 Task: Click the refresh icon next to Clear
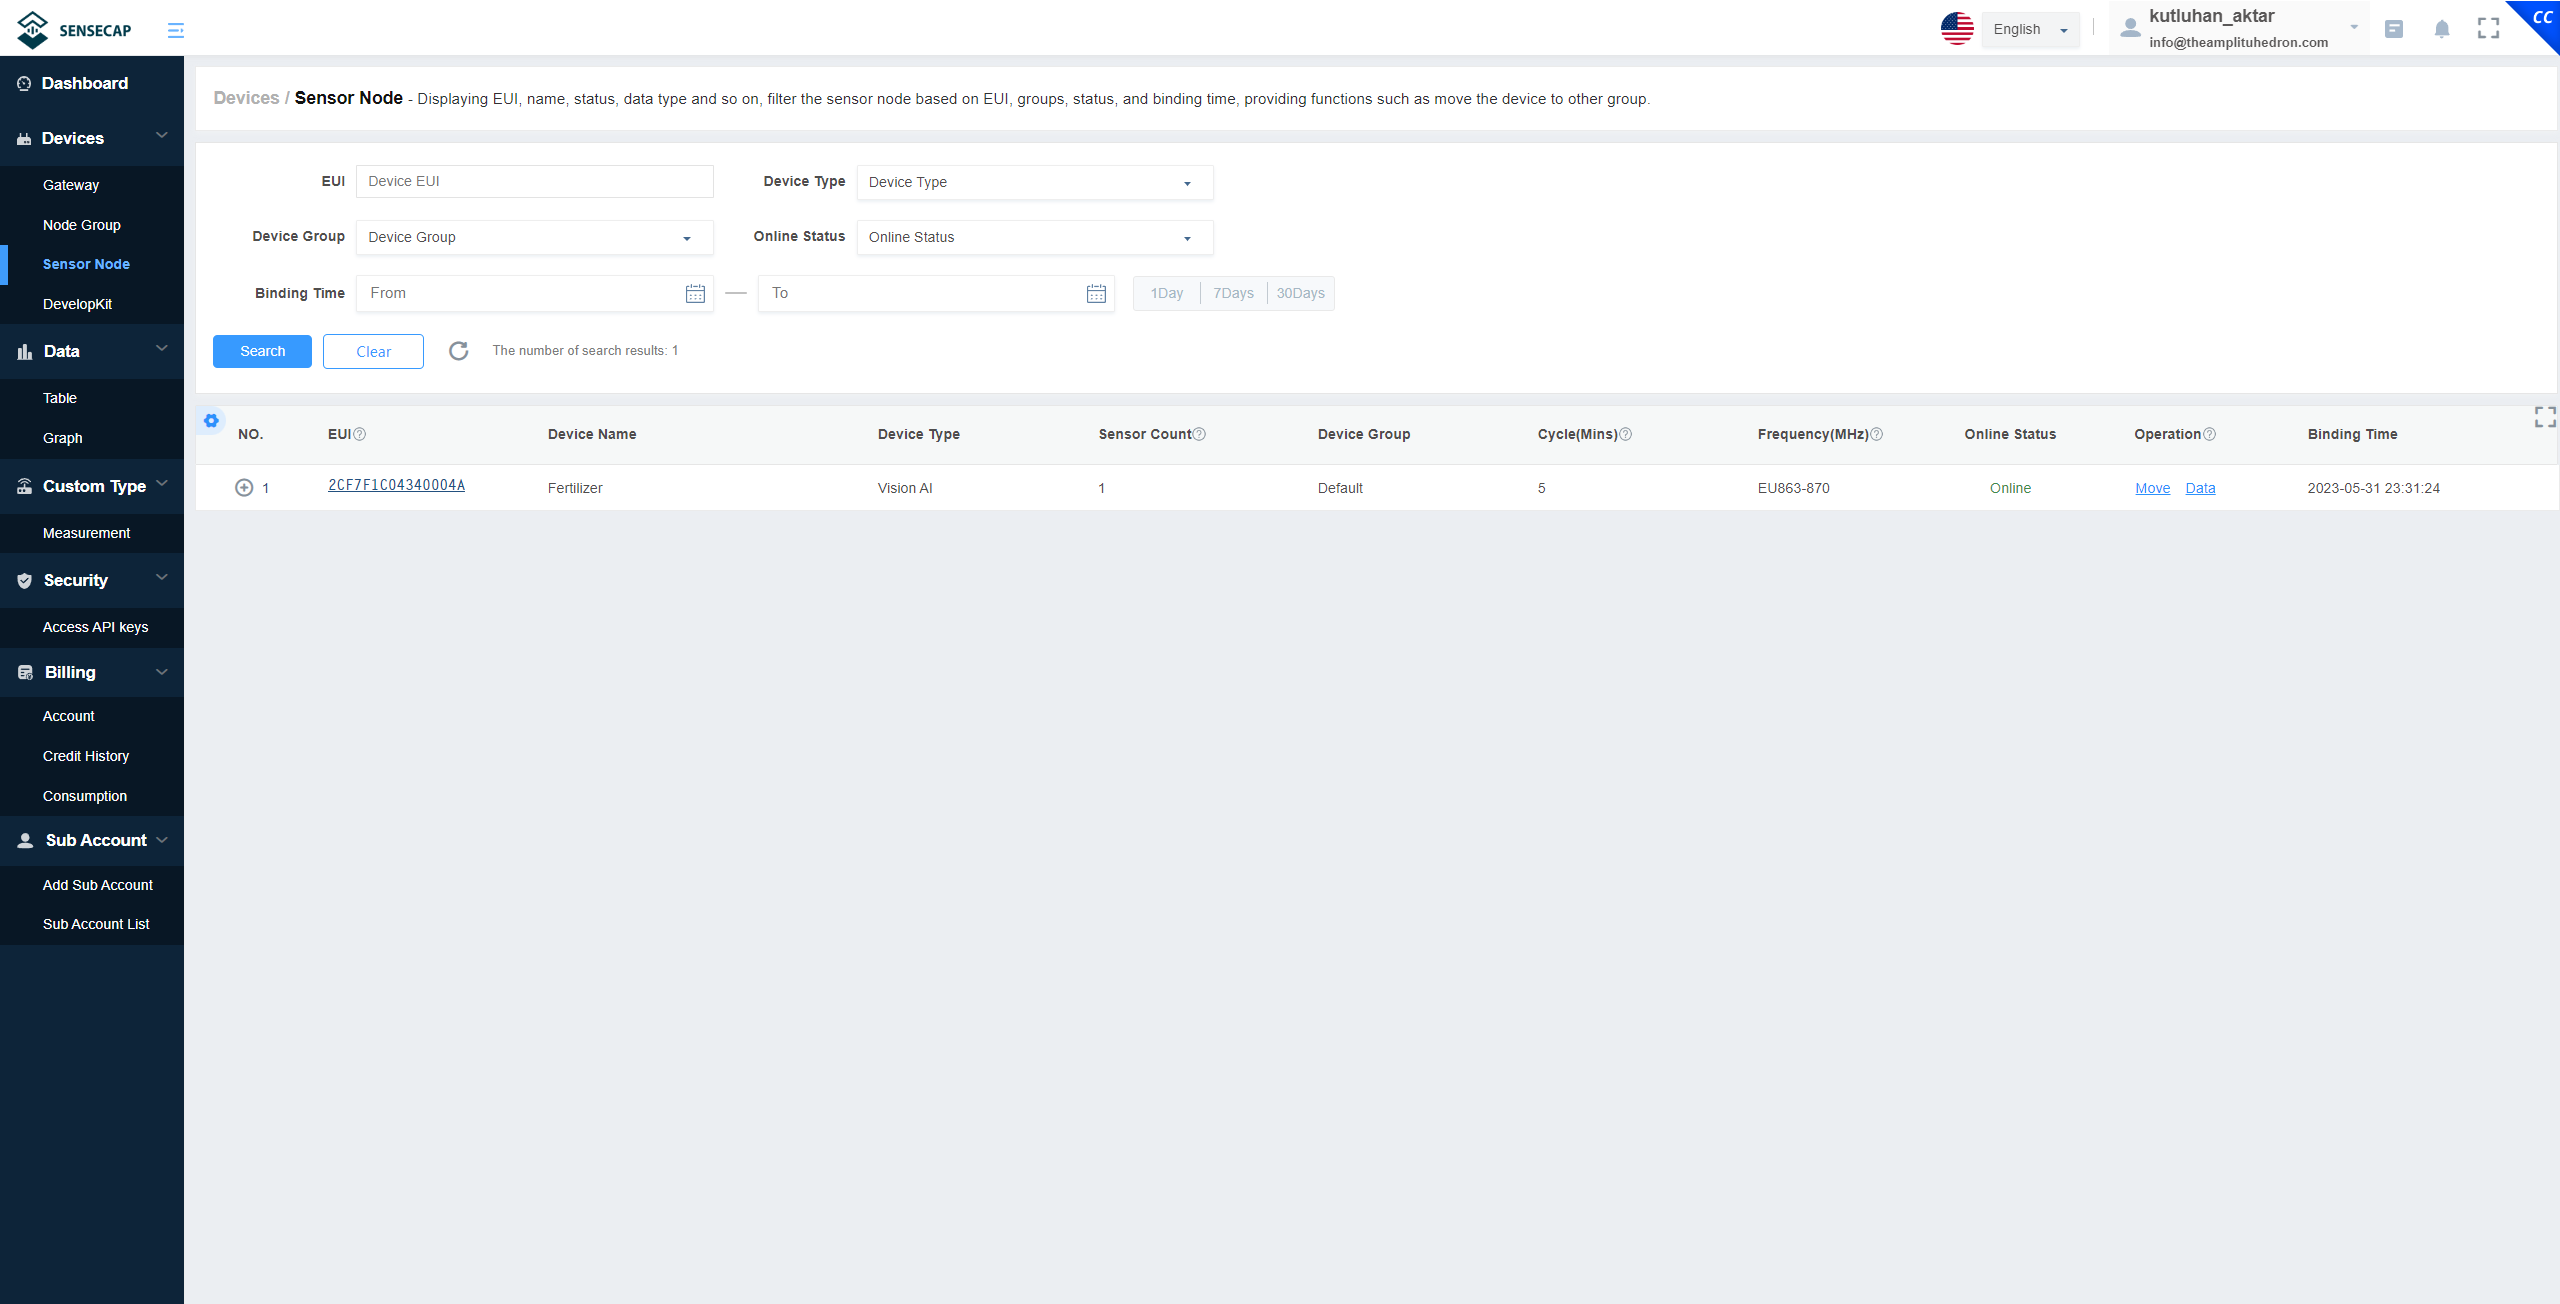[x=458, y=351]
